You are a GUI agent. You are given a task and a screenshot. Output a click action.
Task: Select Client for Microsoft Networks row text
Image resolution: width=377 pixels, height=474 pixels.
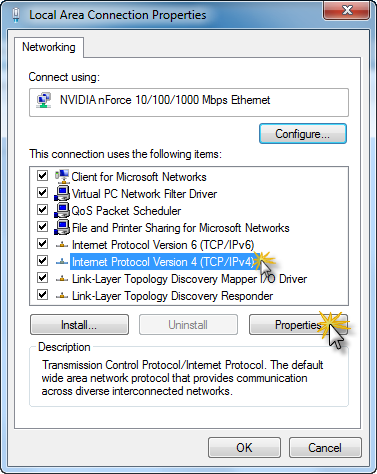139,177
